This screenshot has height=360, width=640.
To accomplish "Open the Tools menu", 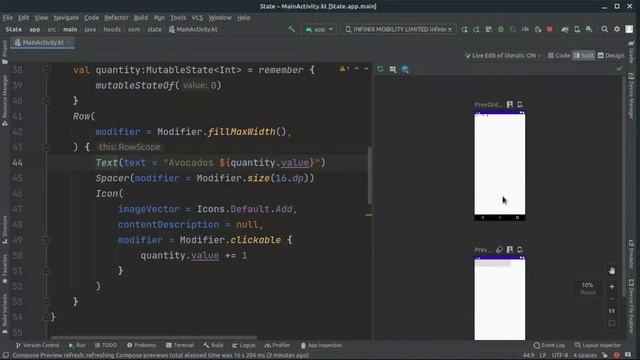I will [x=178, y=18].
